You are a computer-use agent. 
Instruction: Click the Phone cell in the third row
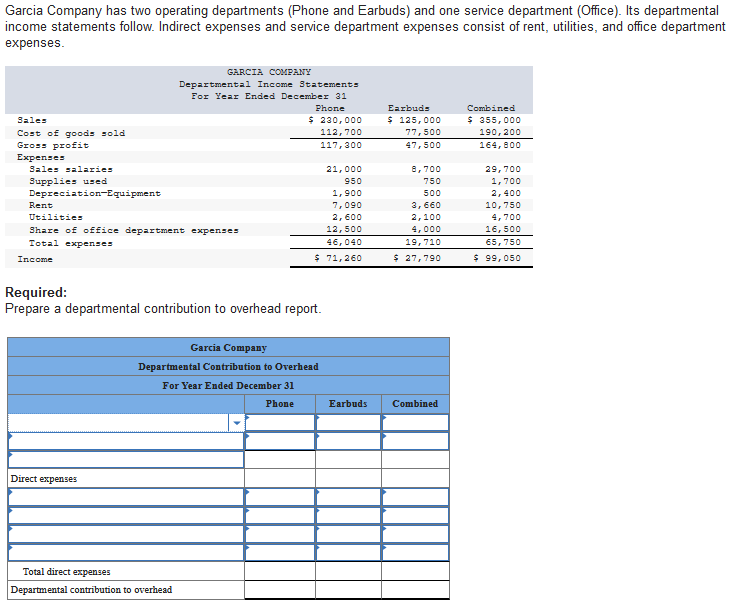[x=280, y=460]
